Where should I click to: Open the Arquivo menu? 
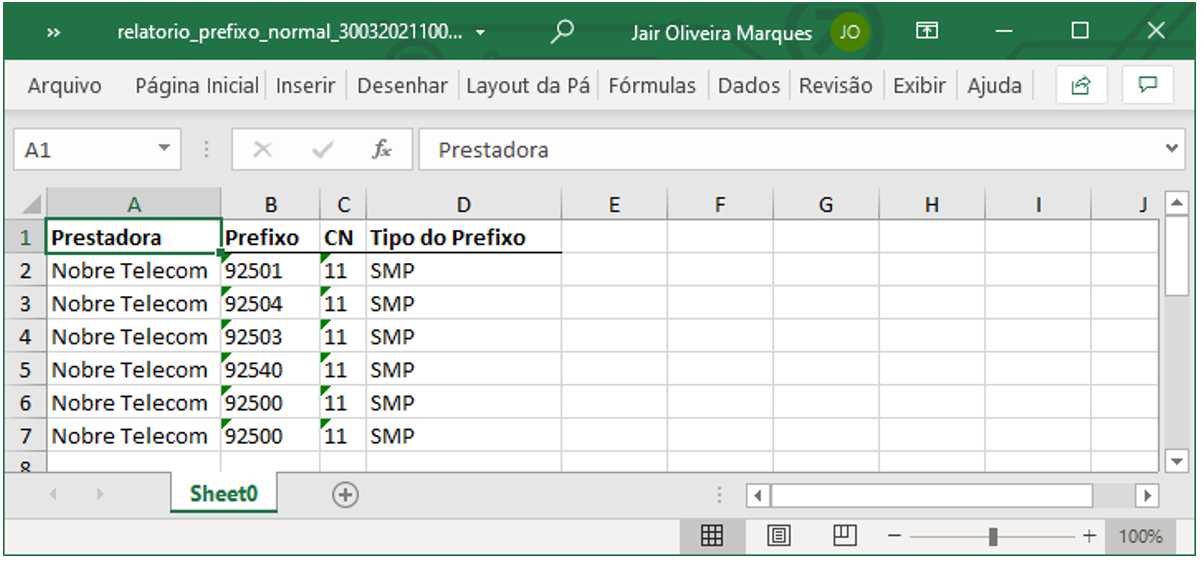pyautogui.click(x=65, y=86)
